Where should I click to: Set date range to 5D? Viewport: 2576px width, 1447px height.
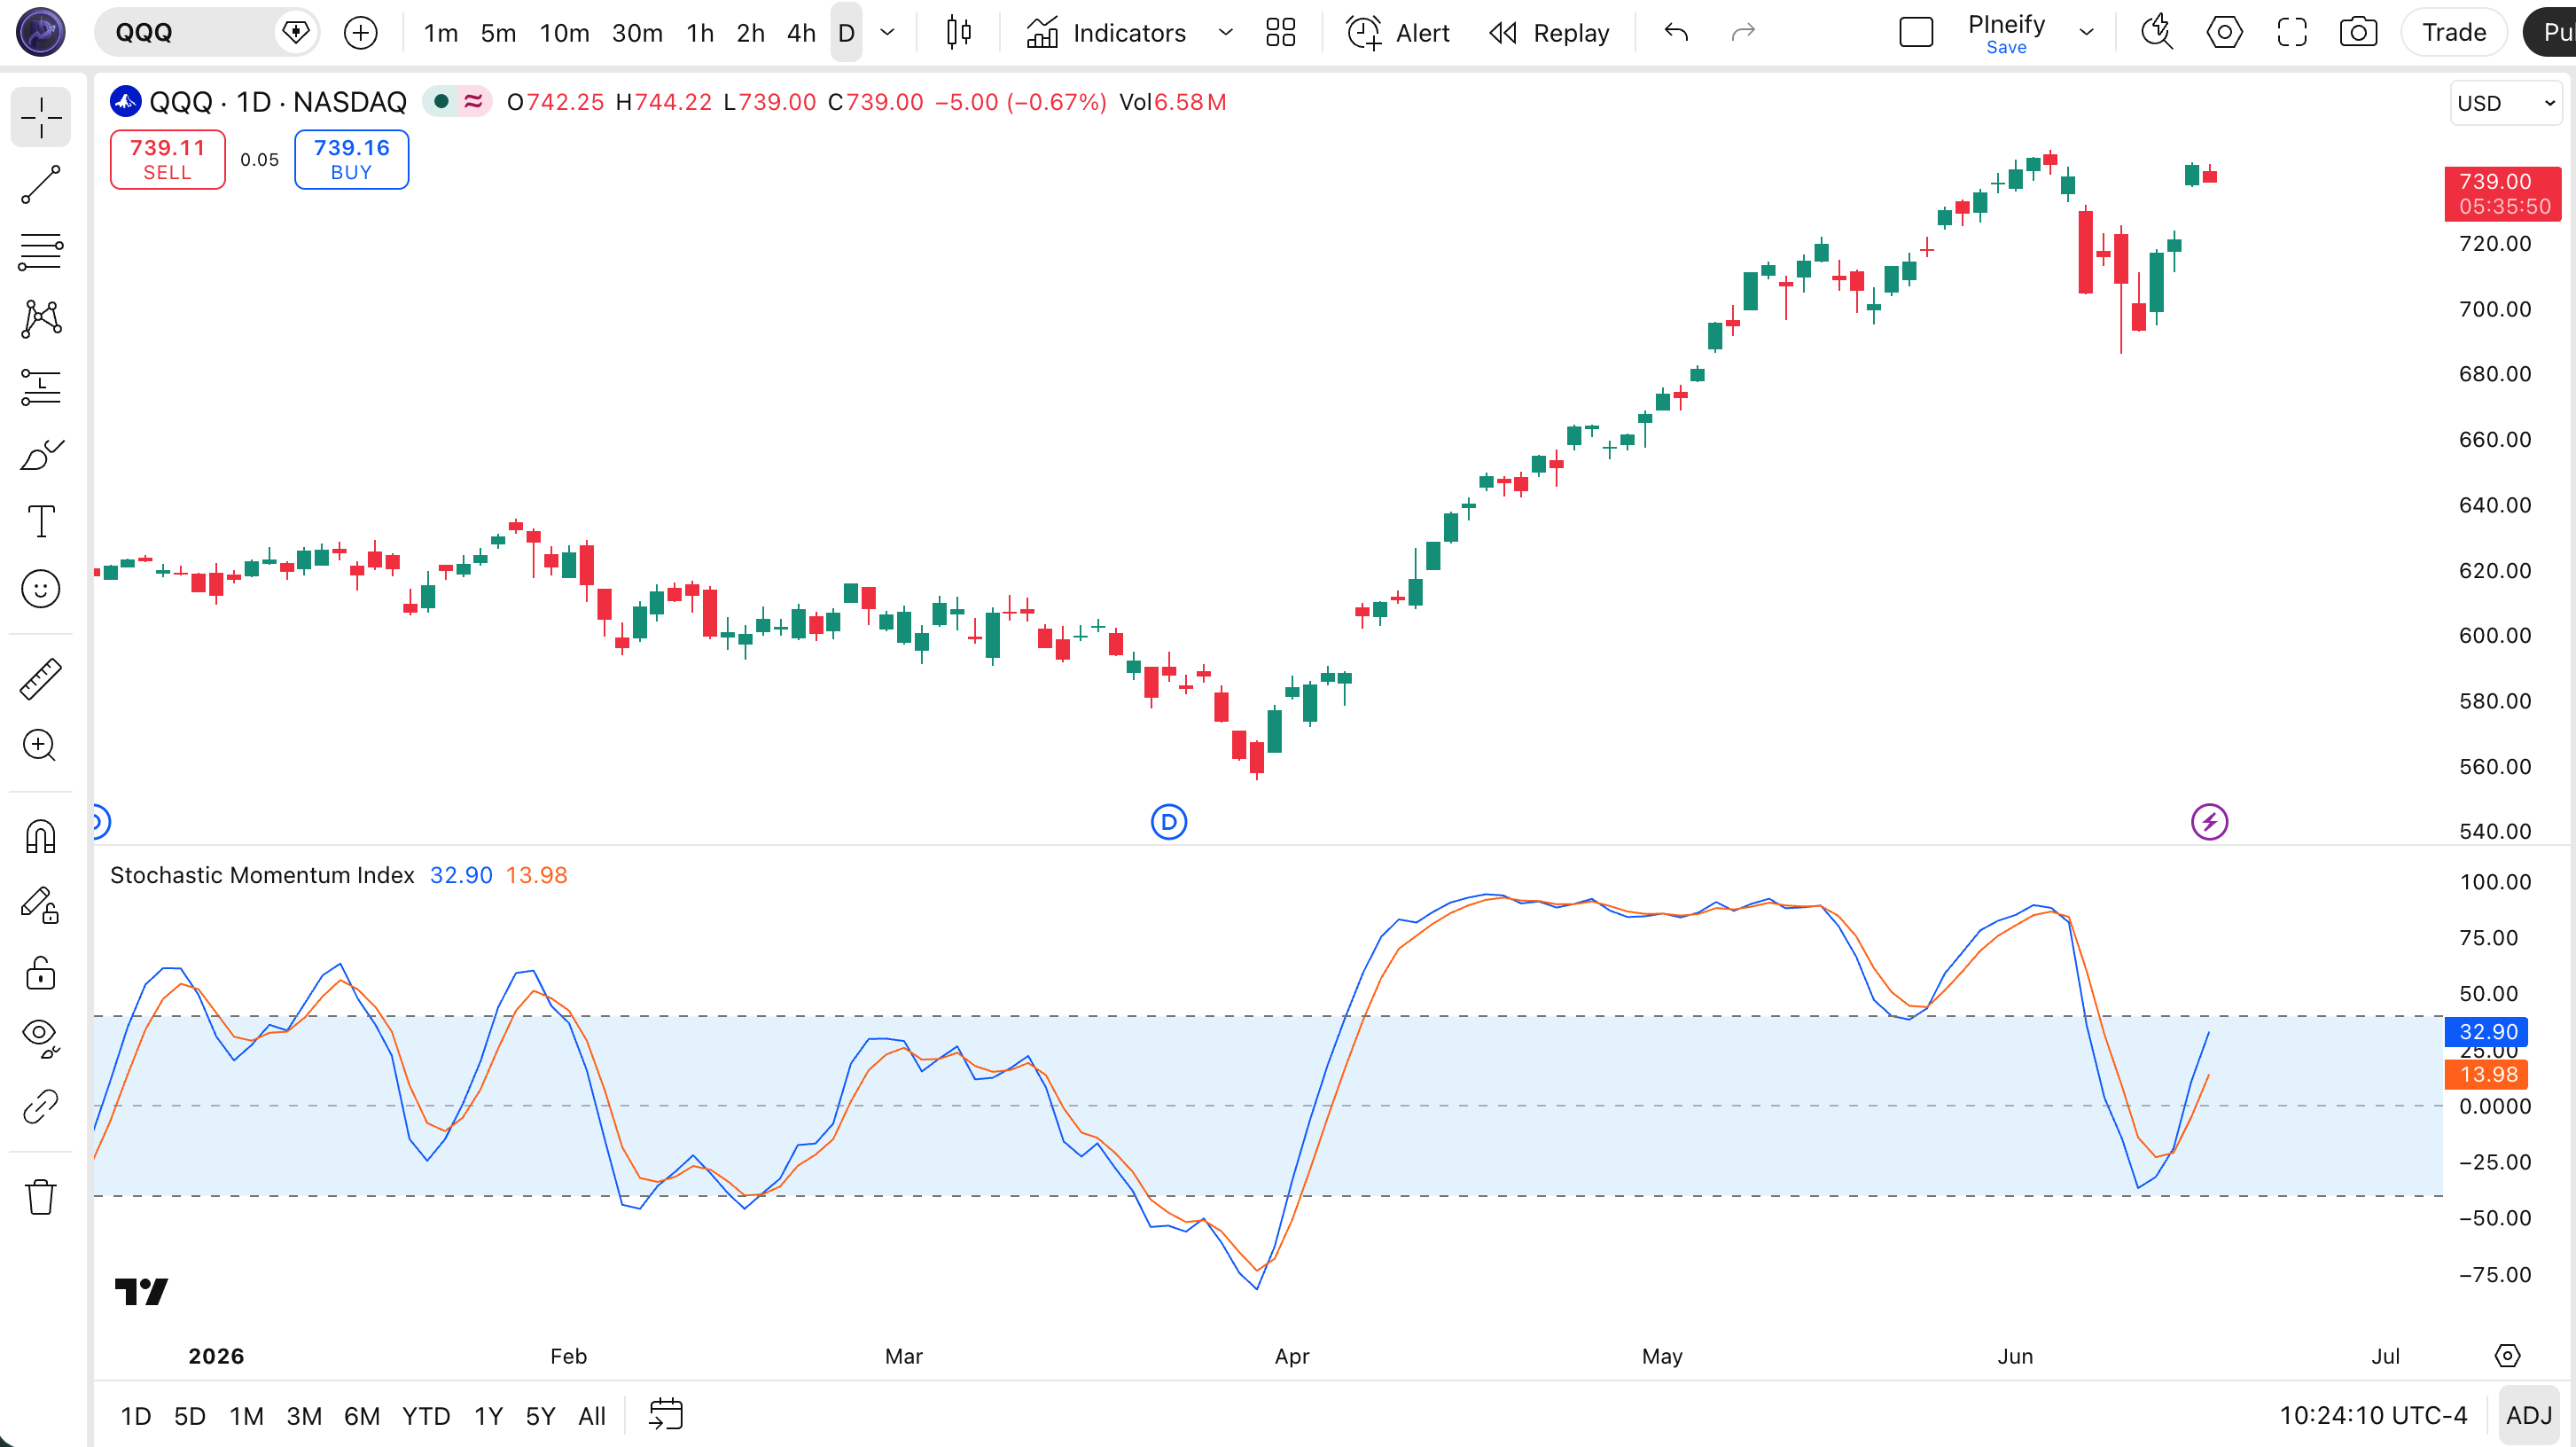190,1416
